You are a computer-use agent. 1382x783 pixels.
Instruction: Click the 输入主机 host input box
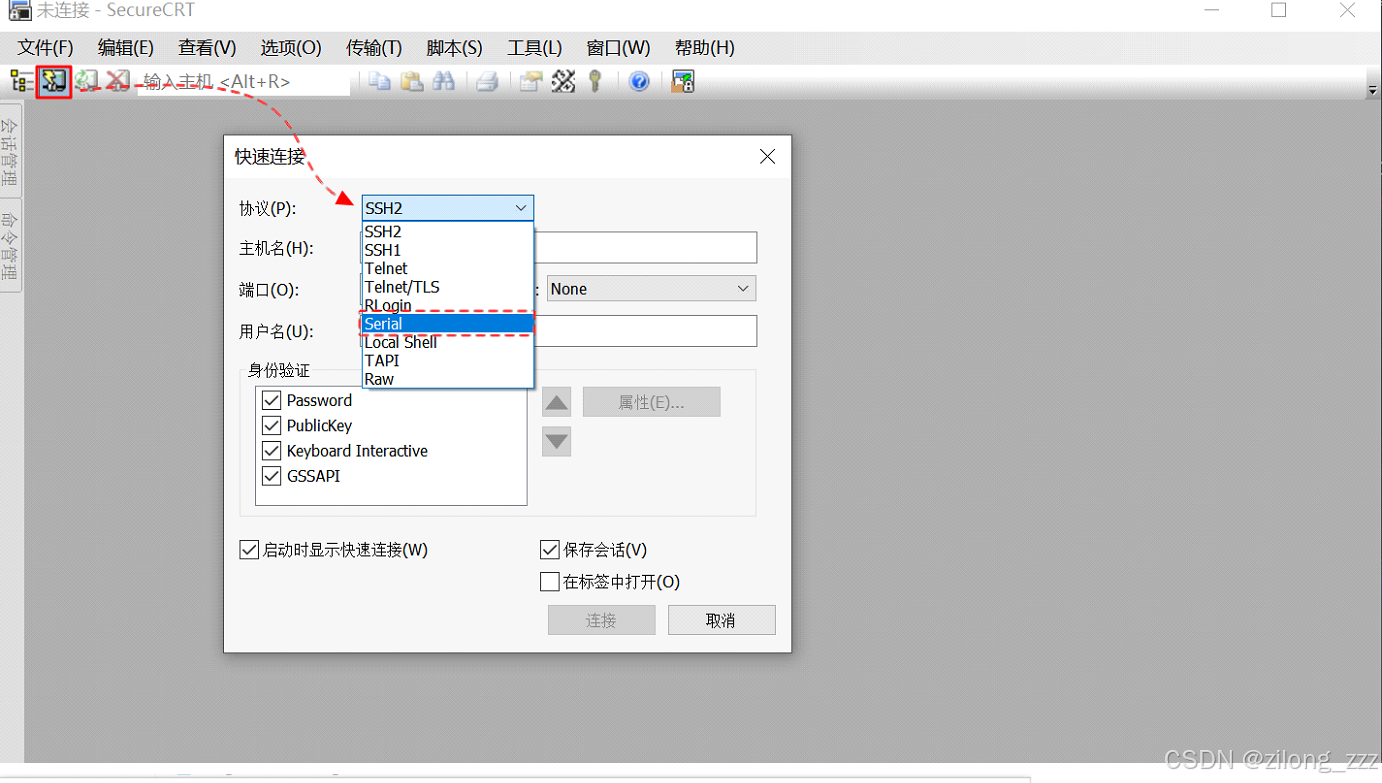244,82
